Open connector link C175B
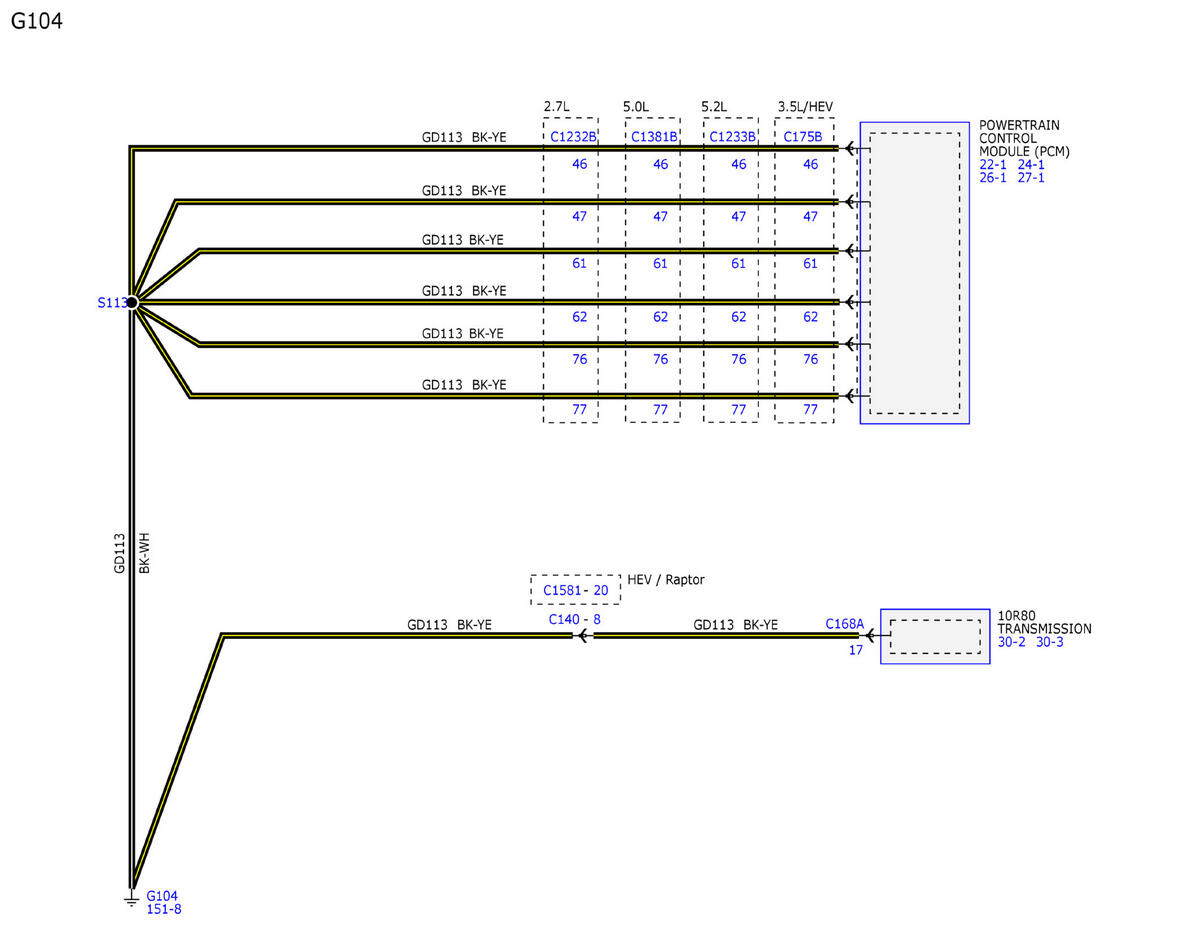1200x927 pixels. coord(803,137)
